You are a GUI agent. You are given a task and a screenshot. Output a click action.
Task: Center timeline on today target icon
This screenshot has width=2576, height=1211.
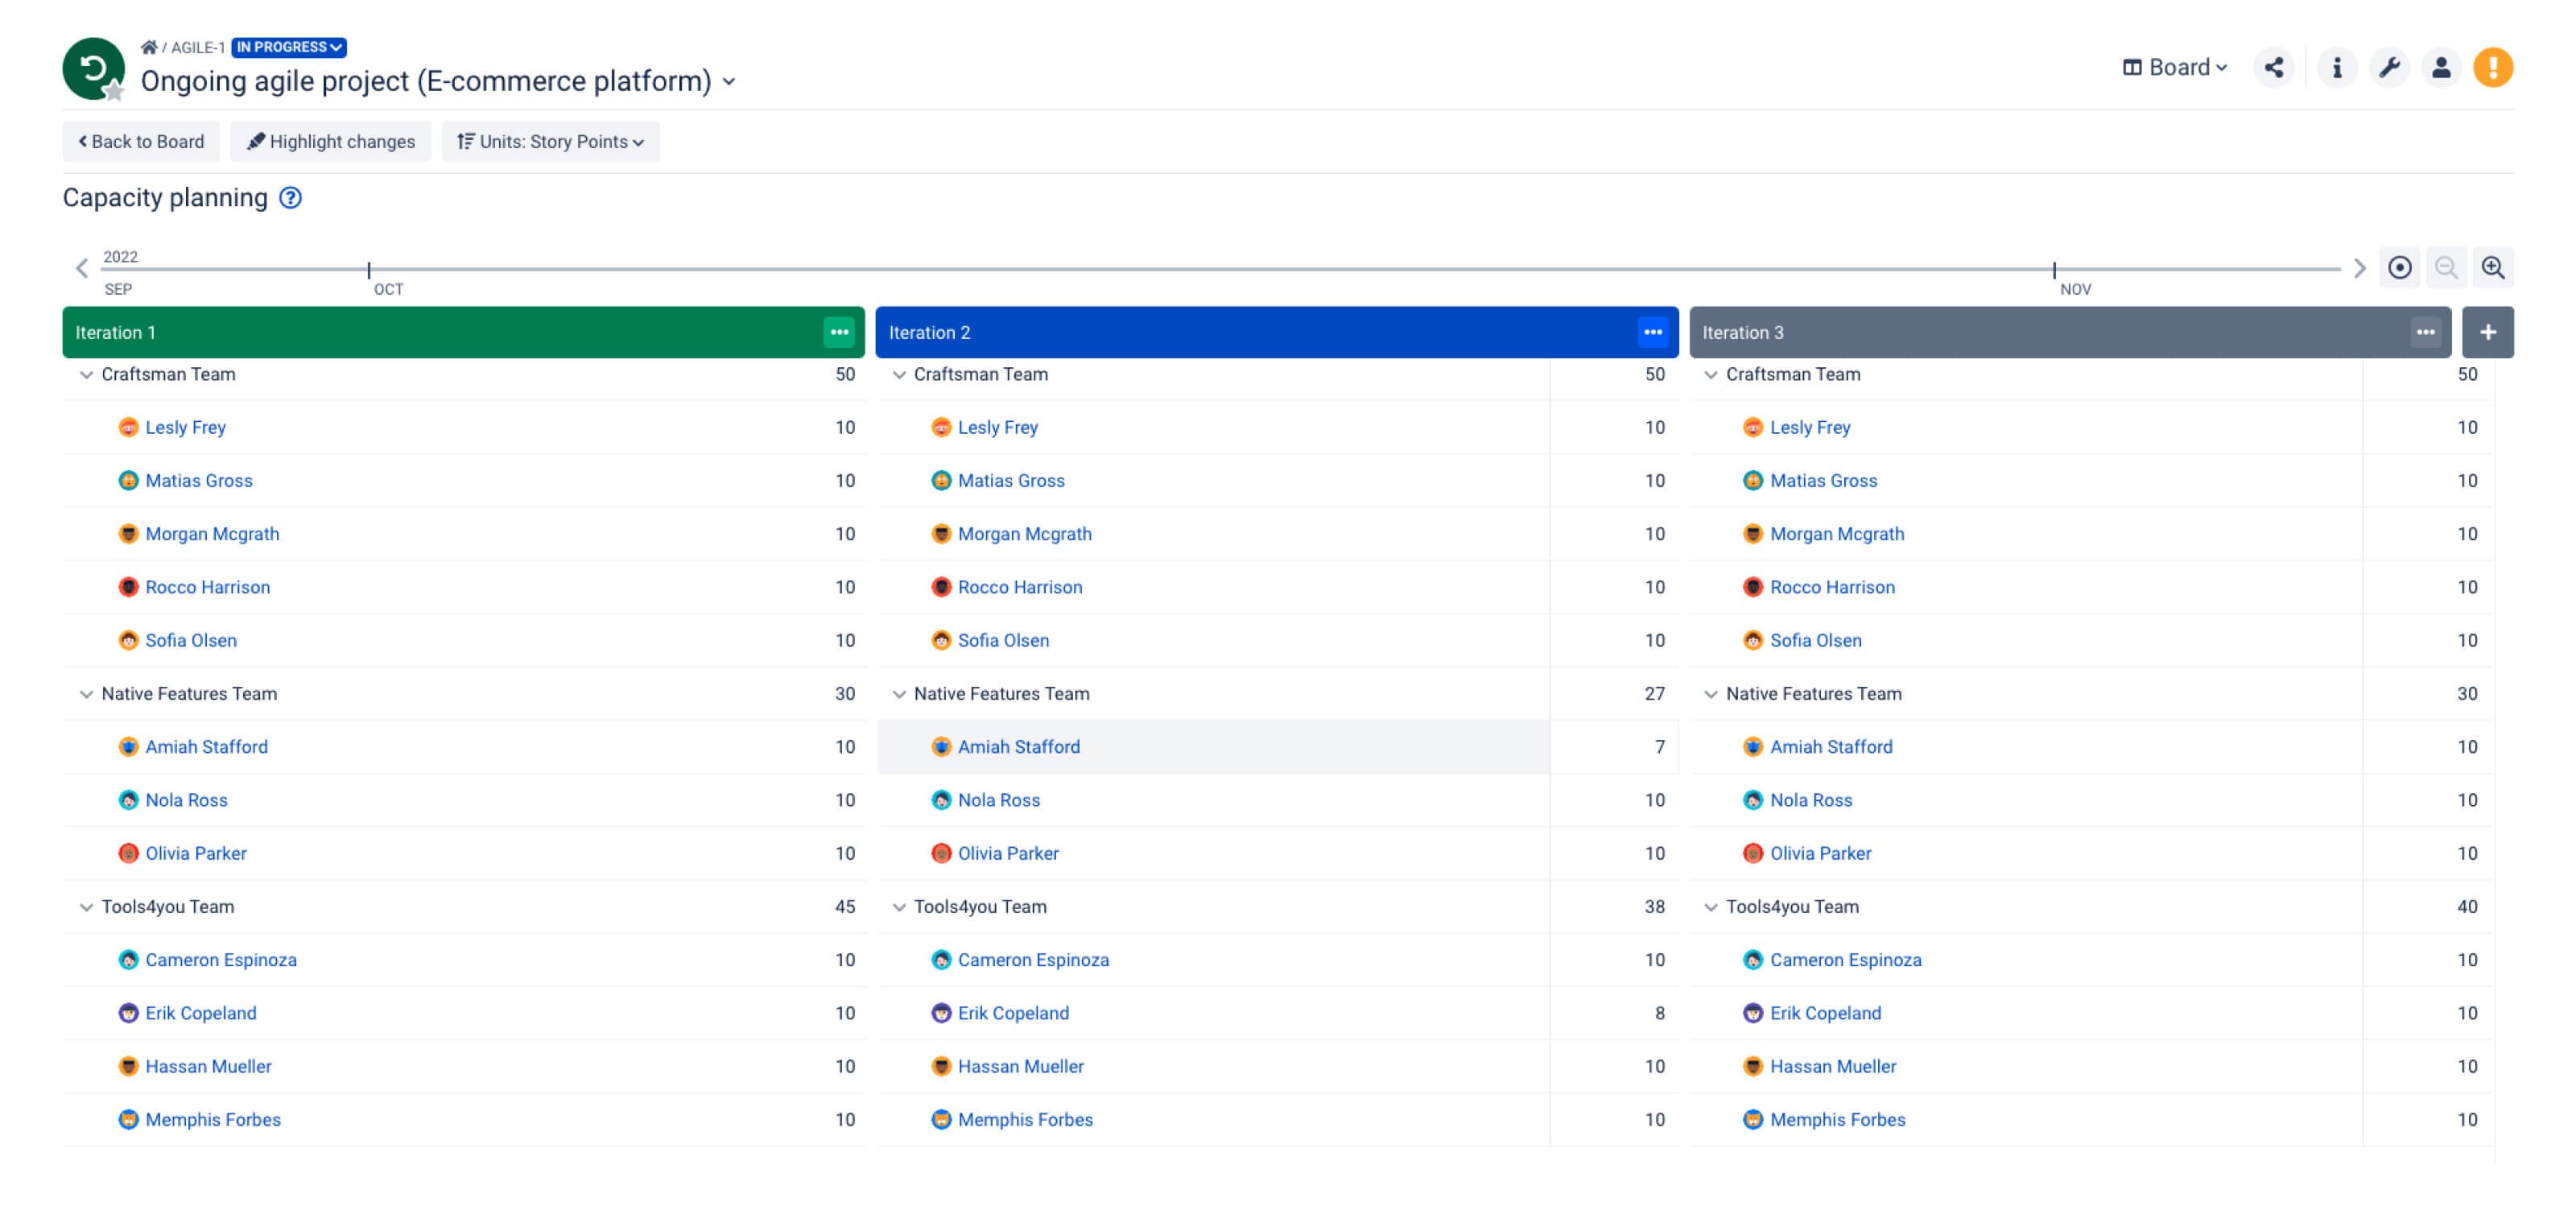(2400, 268)
